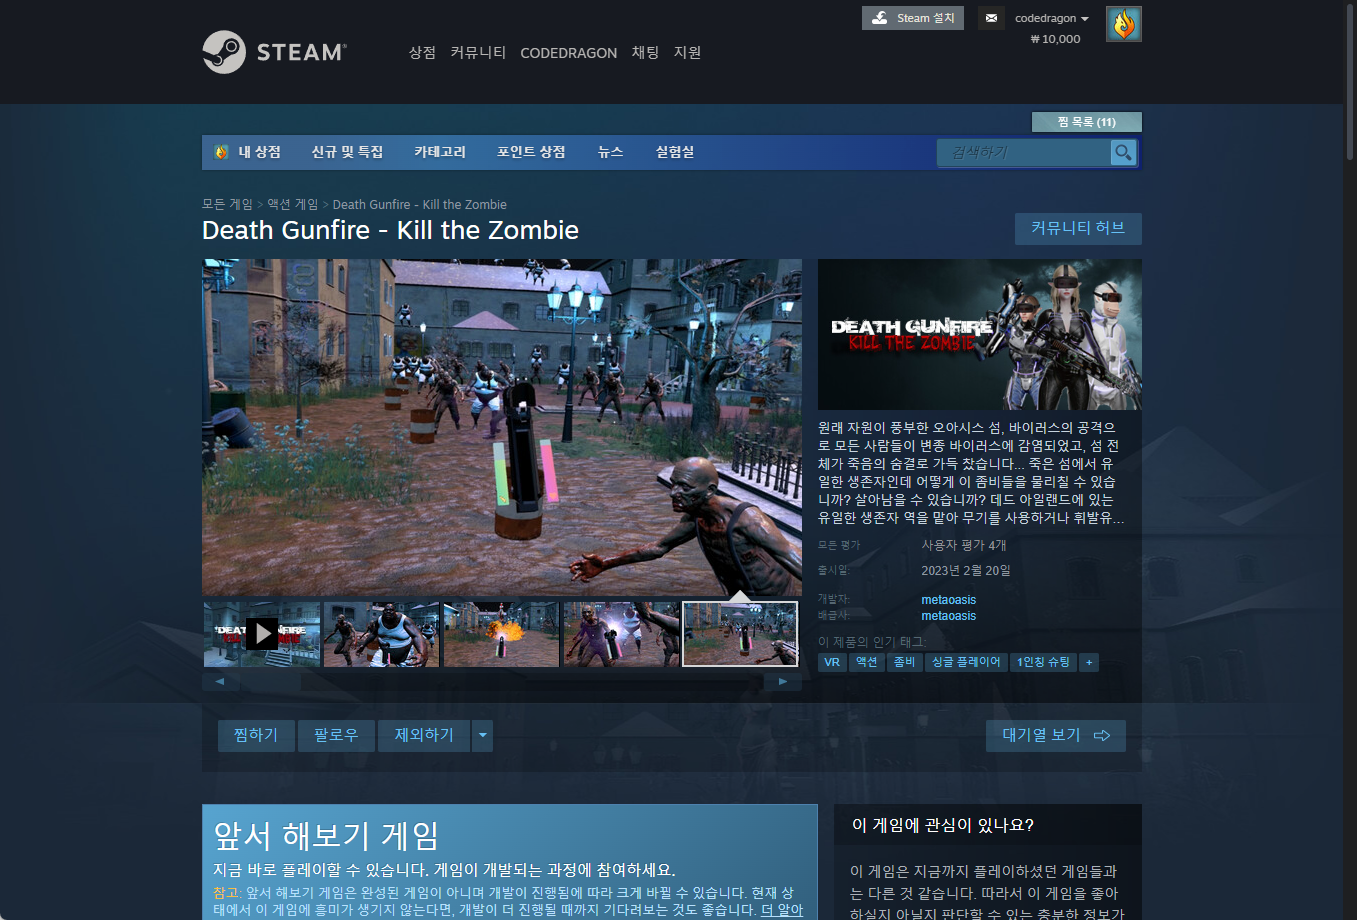
Task: Open the 뉴스 tab
Action: pos(610,152)
